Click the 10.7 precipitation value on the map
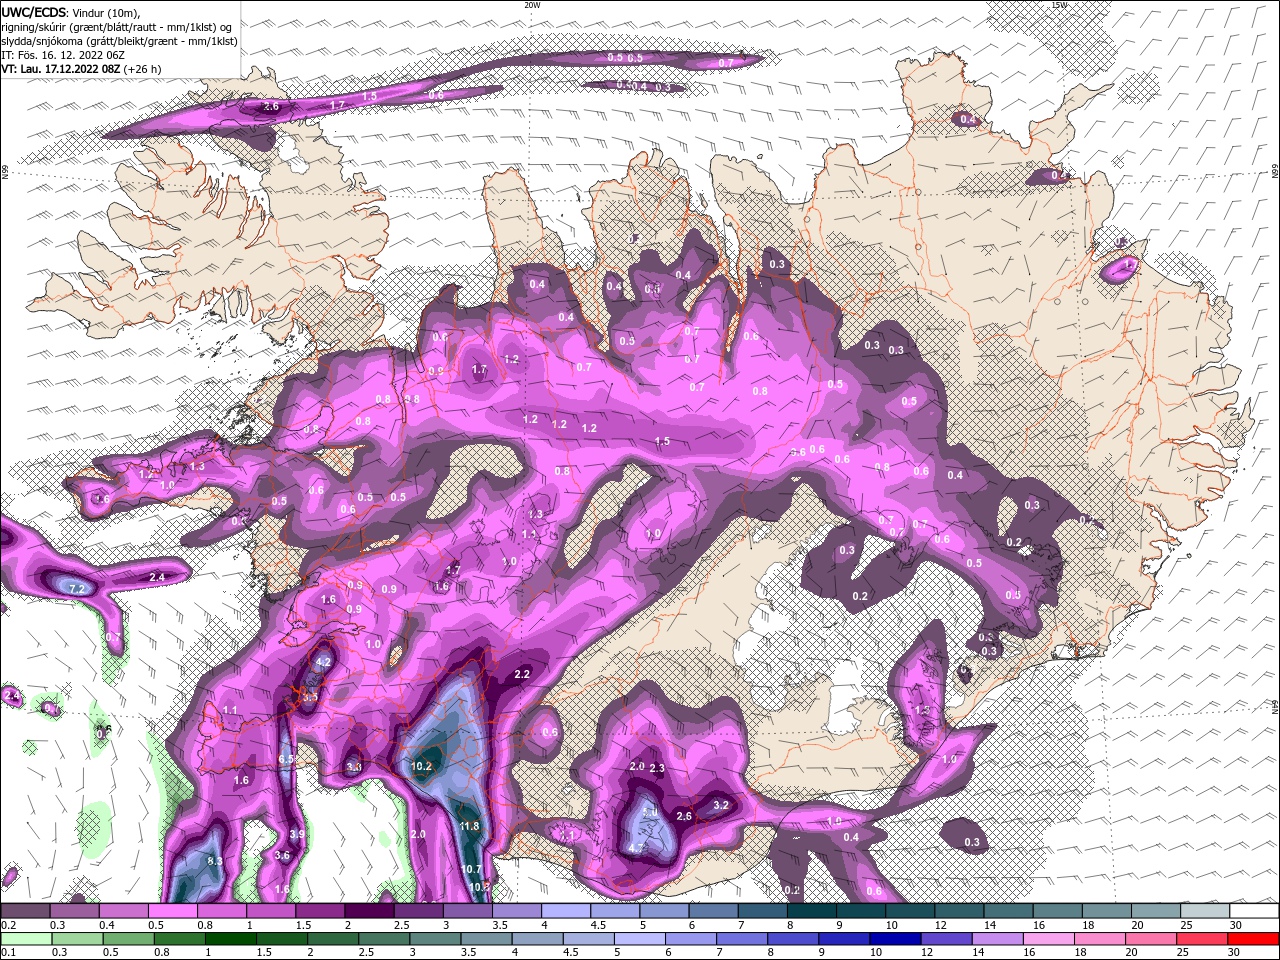 coord(472,869)
